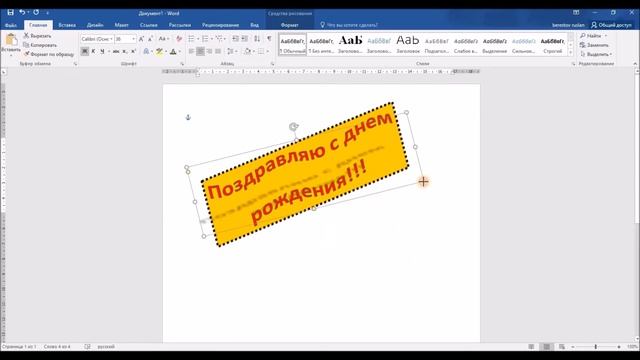
Task: Click Копировать to copy
Action: 40,45
